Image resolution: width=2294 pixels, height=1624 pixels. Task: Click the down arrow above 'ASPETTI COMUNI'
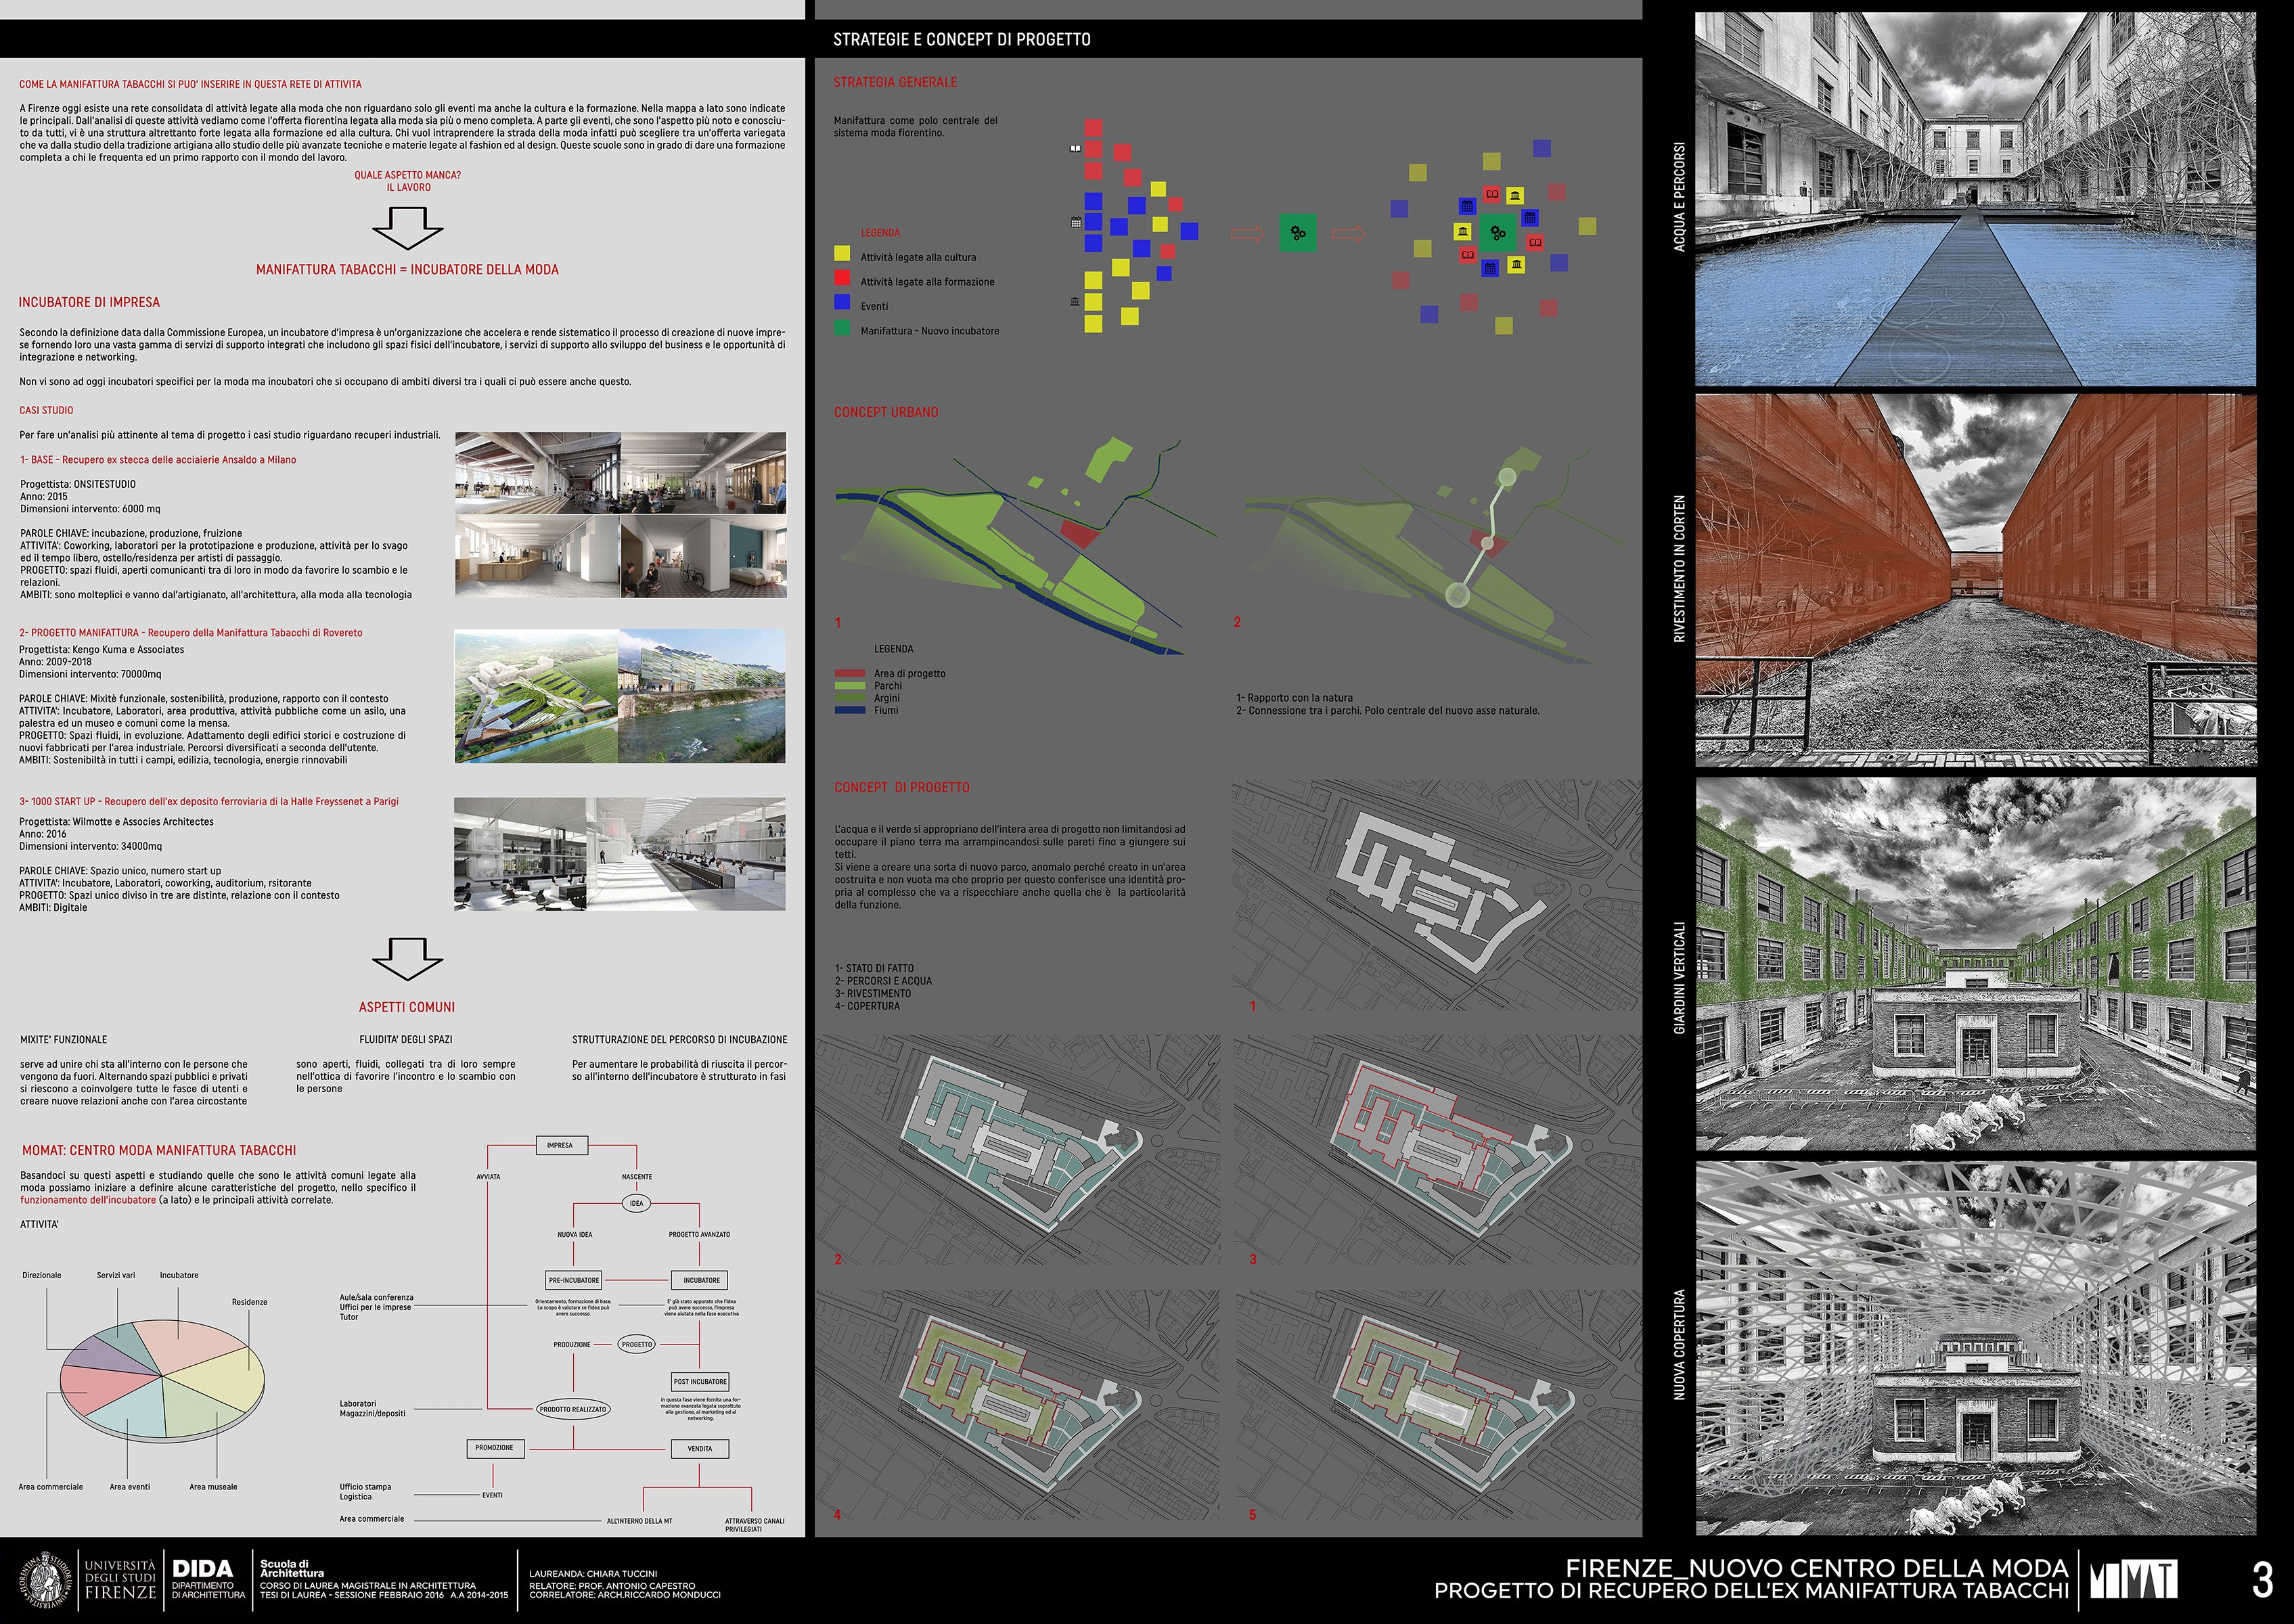407,958
